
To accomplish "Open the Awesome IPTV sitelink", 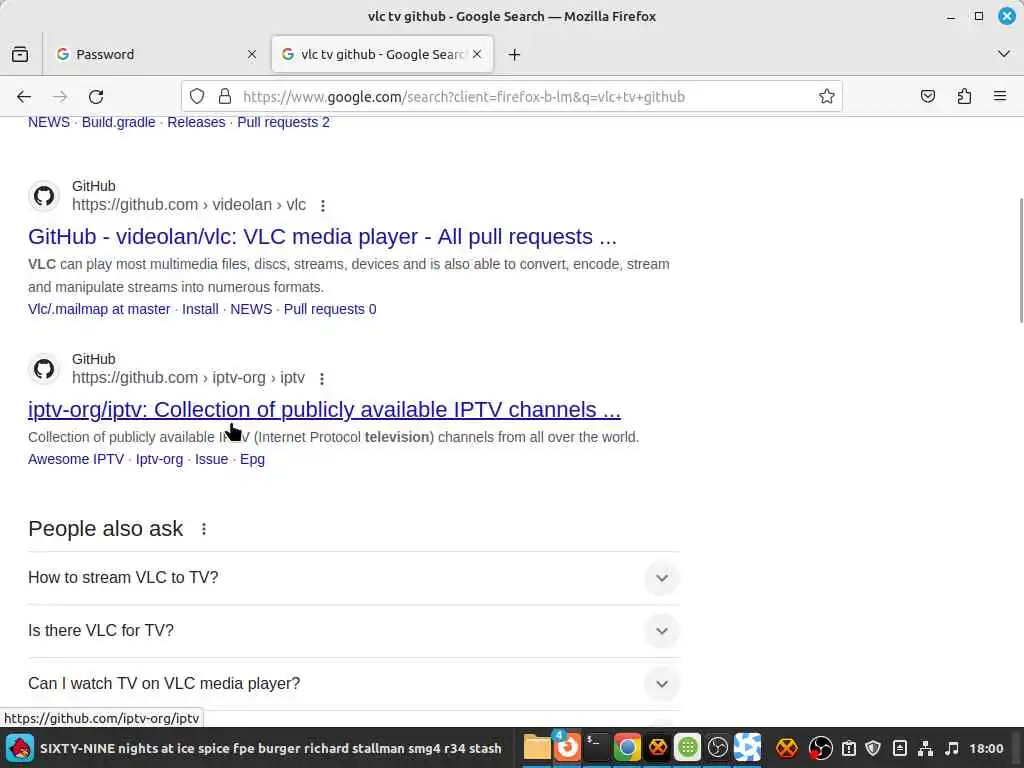I will point(76,459).
